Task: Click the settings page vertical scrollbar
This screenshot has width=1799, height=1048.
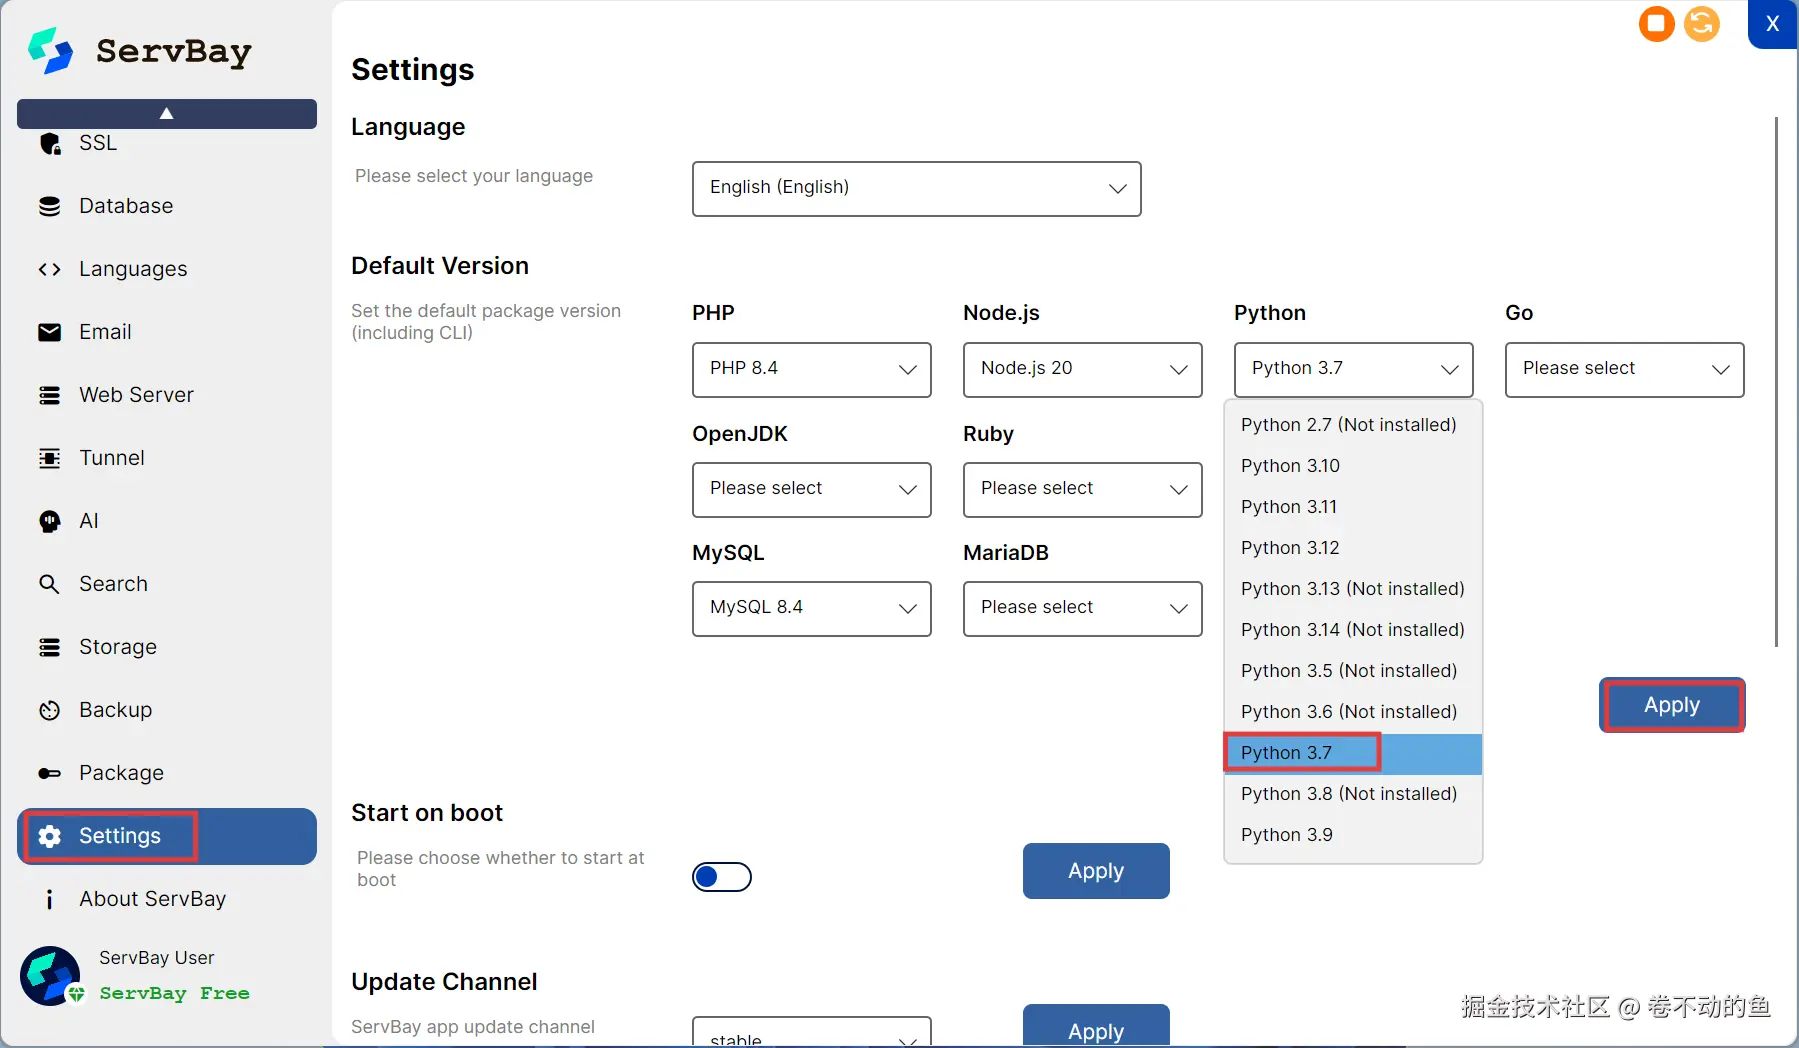Action: click(x=1776, y=380)
